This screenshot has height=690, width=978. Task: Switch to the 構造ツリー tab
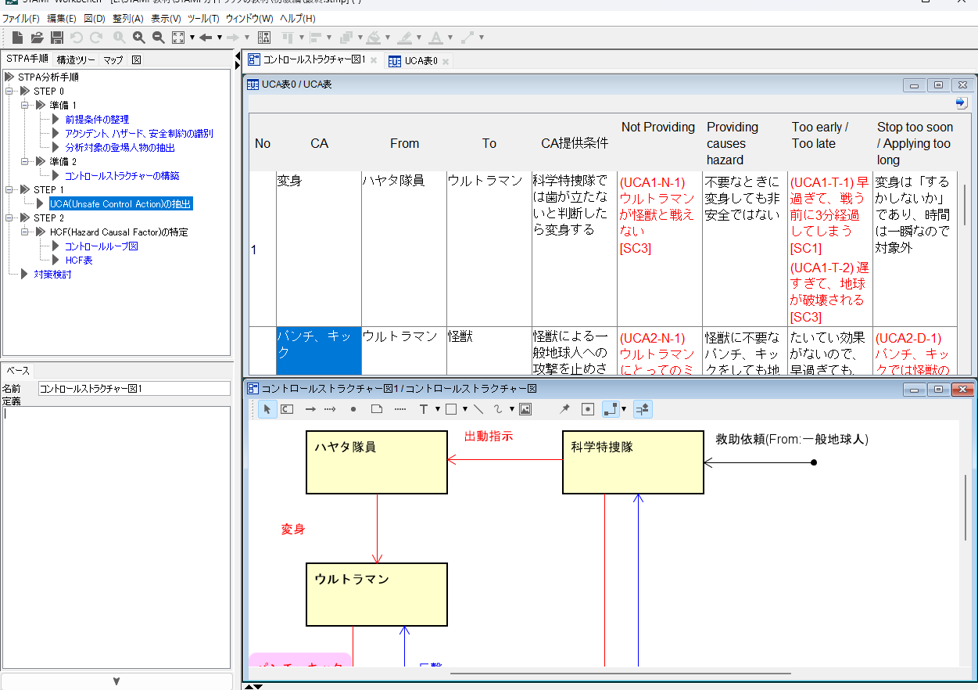pyautogui.click(x=75, y=60)
